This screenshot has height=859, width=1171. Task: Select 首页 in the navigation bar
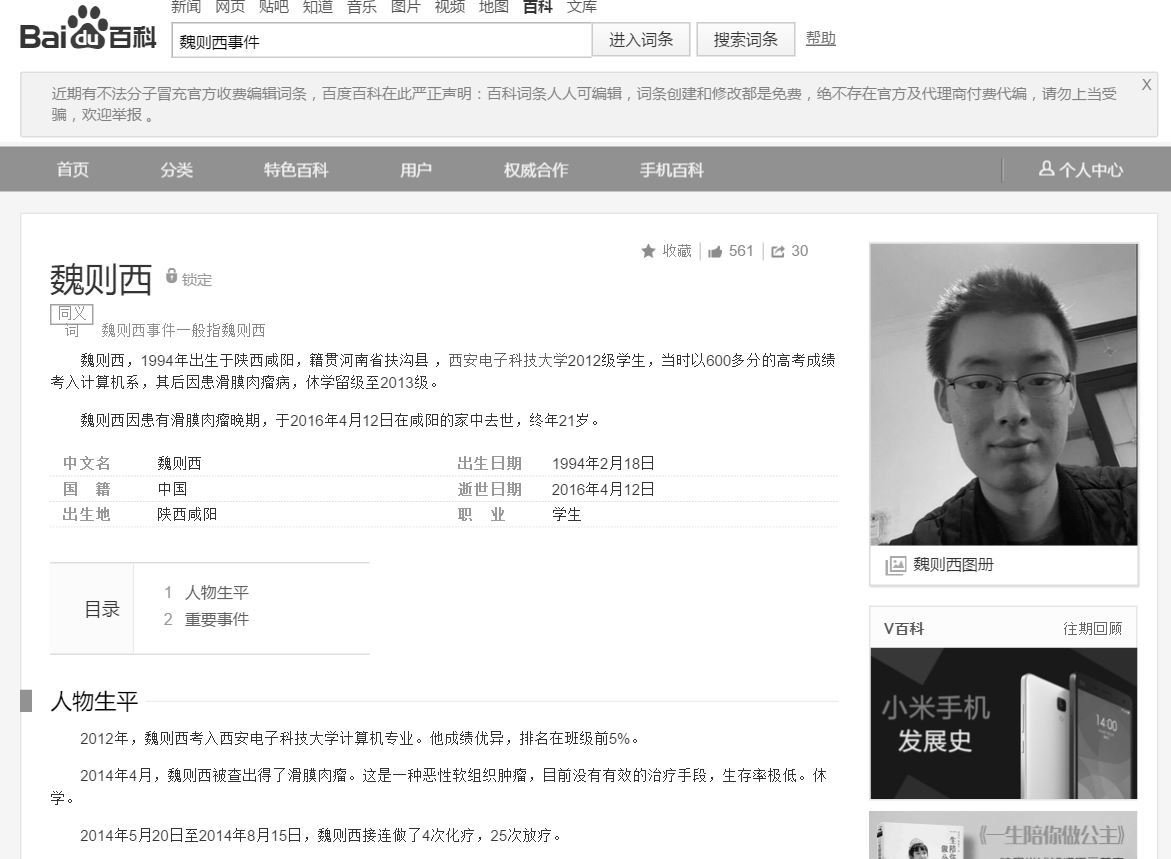73,170
